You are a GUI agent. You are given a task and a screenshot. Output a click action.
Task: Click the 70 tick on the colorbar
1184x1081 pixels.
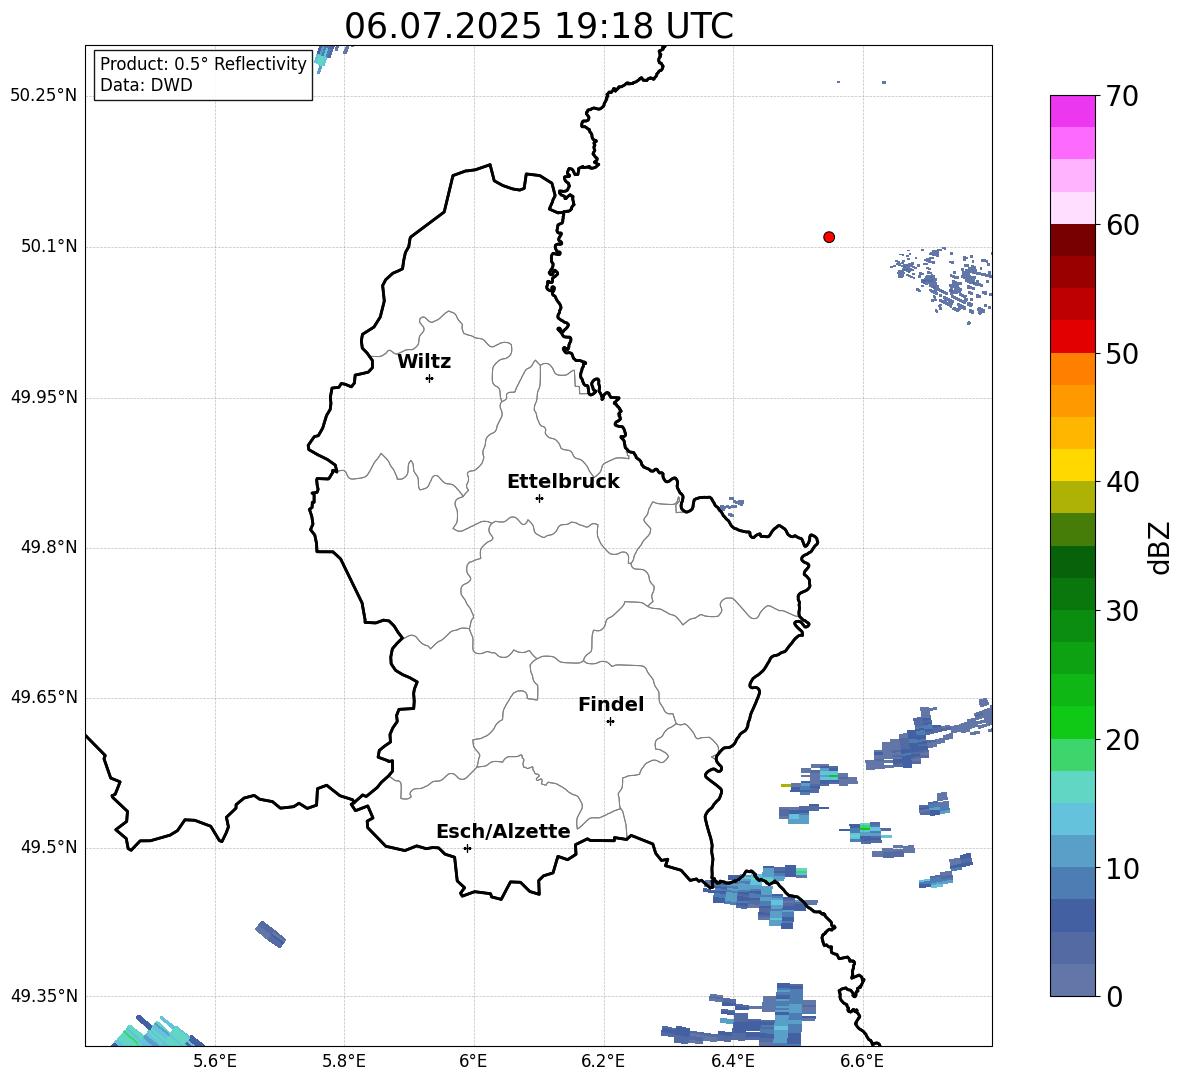[x=1122, y=97]
